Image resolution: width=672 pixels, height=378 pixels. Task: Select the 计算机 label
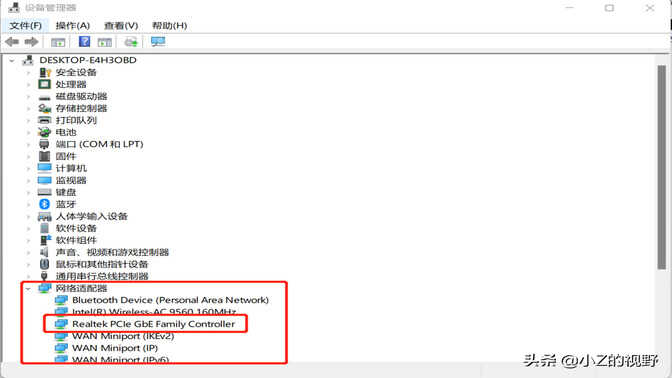tap(71, 168)
